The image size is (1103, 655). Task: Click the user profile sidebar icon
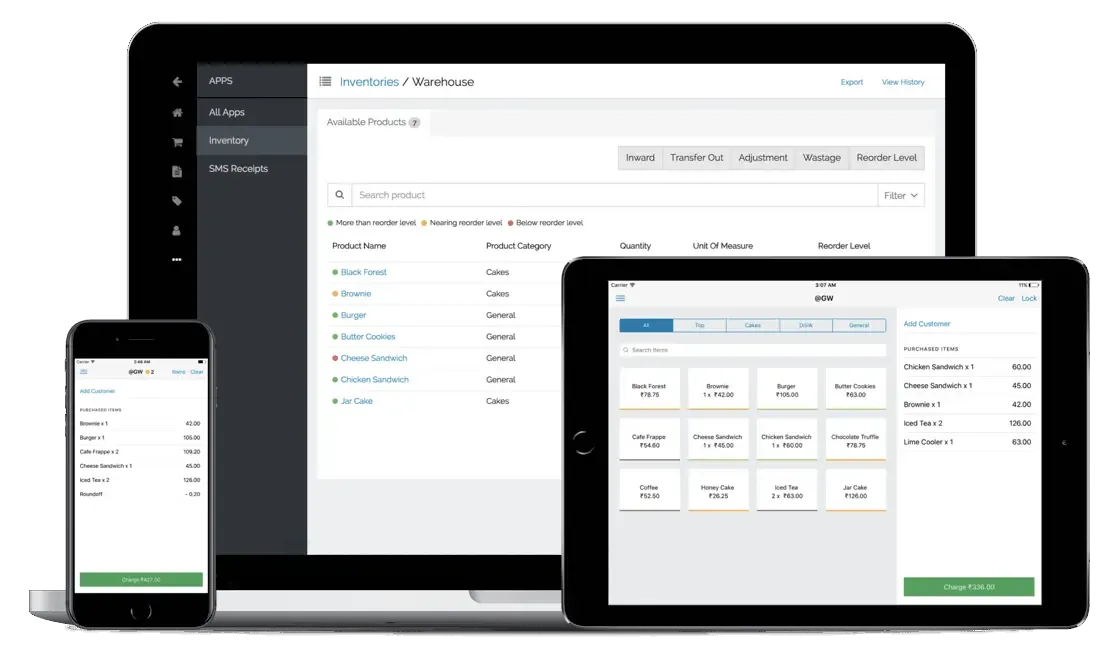click(177, 230)
